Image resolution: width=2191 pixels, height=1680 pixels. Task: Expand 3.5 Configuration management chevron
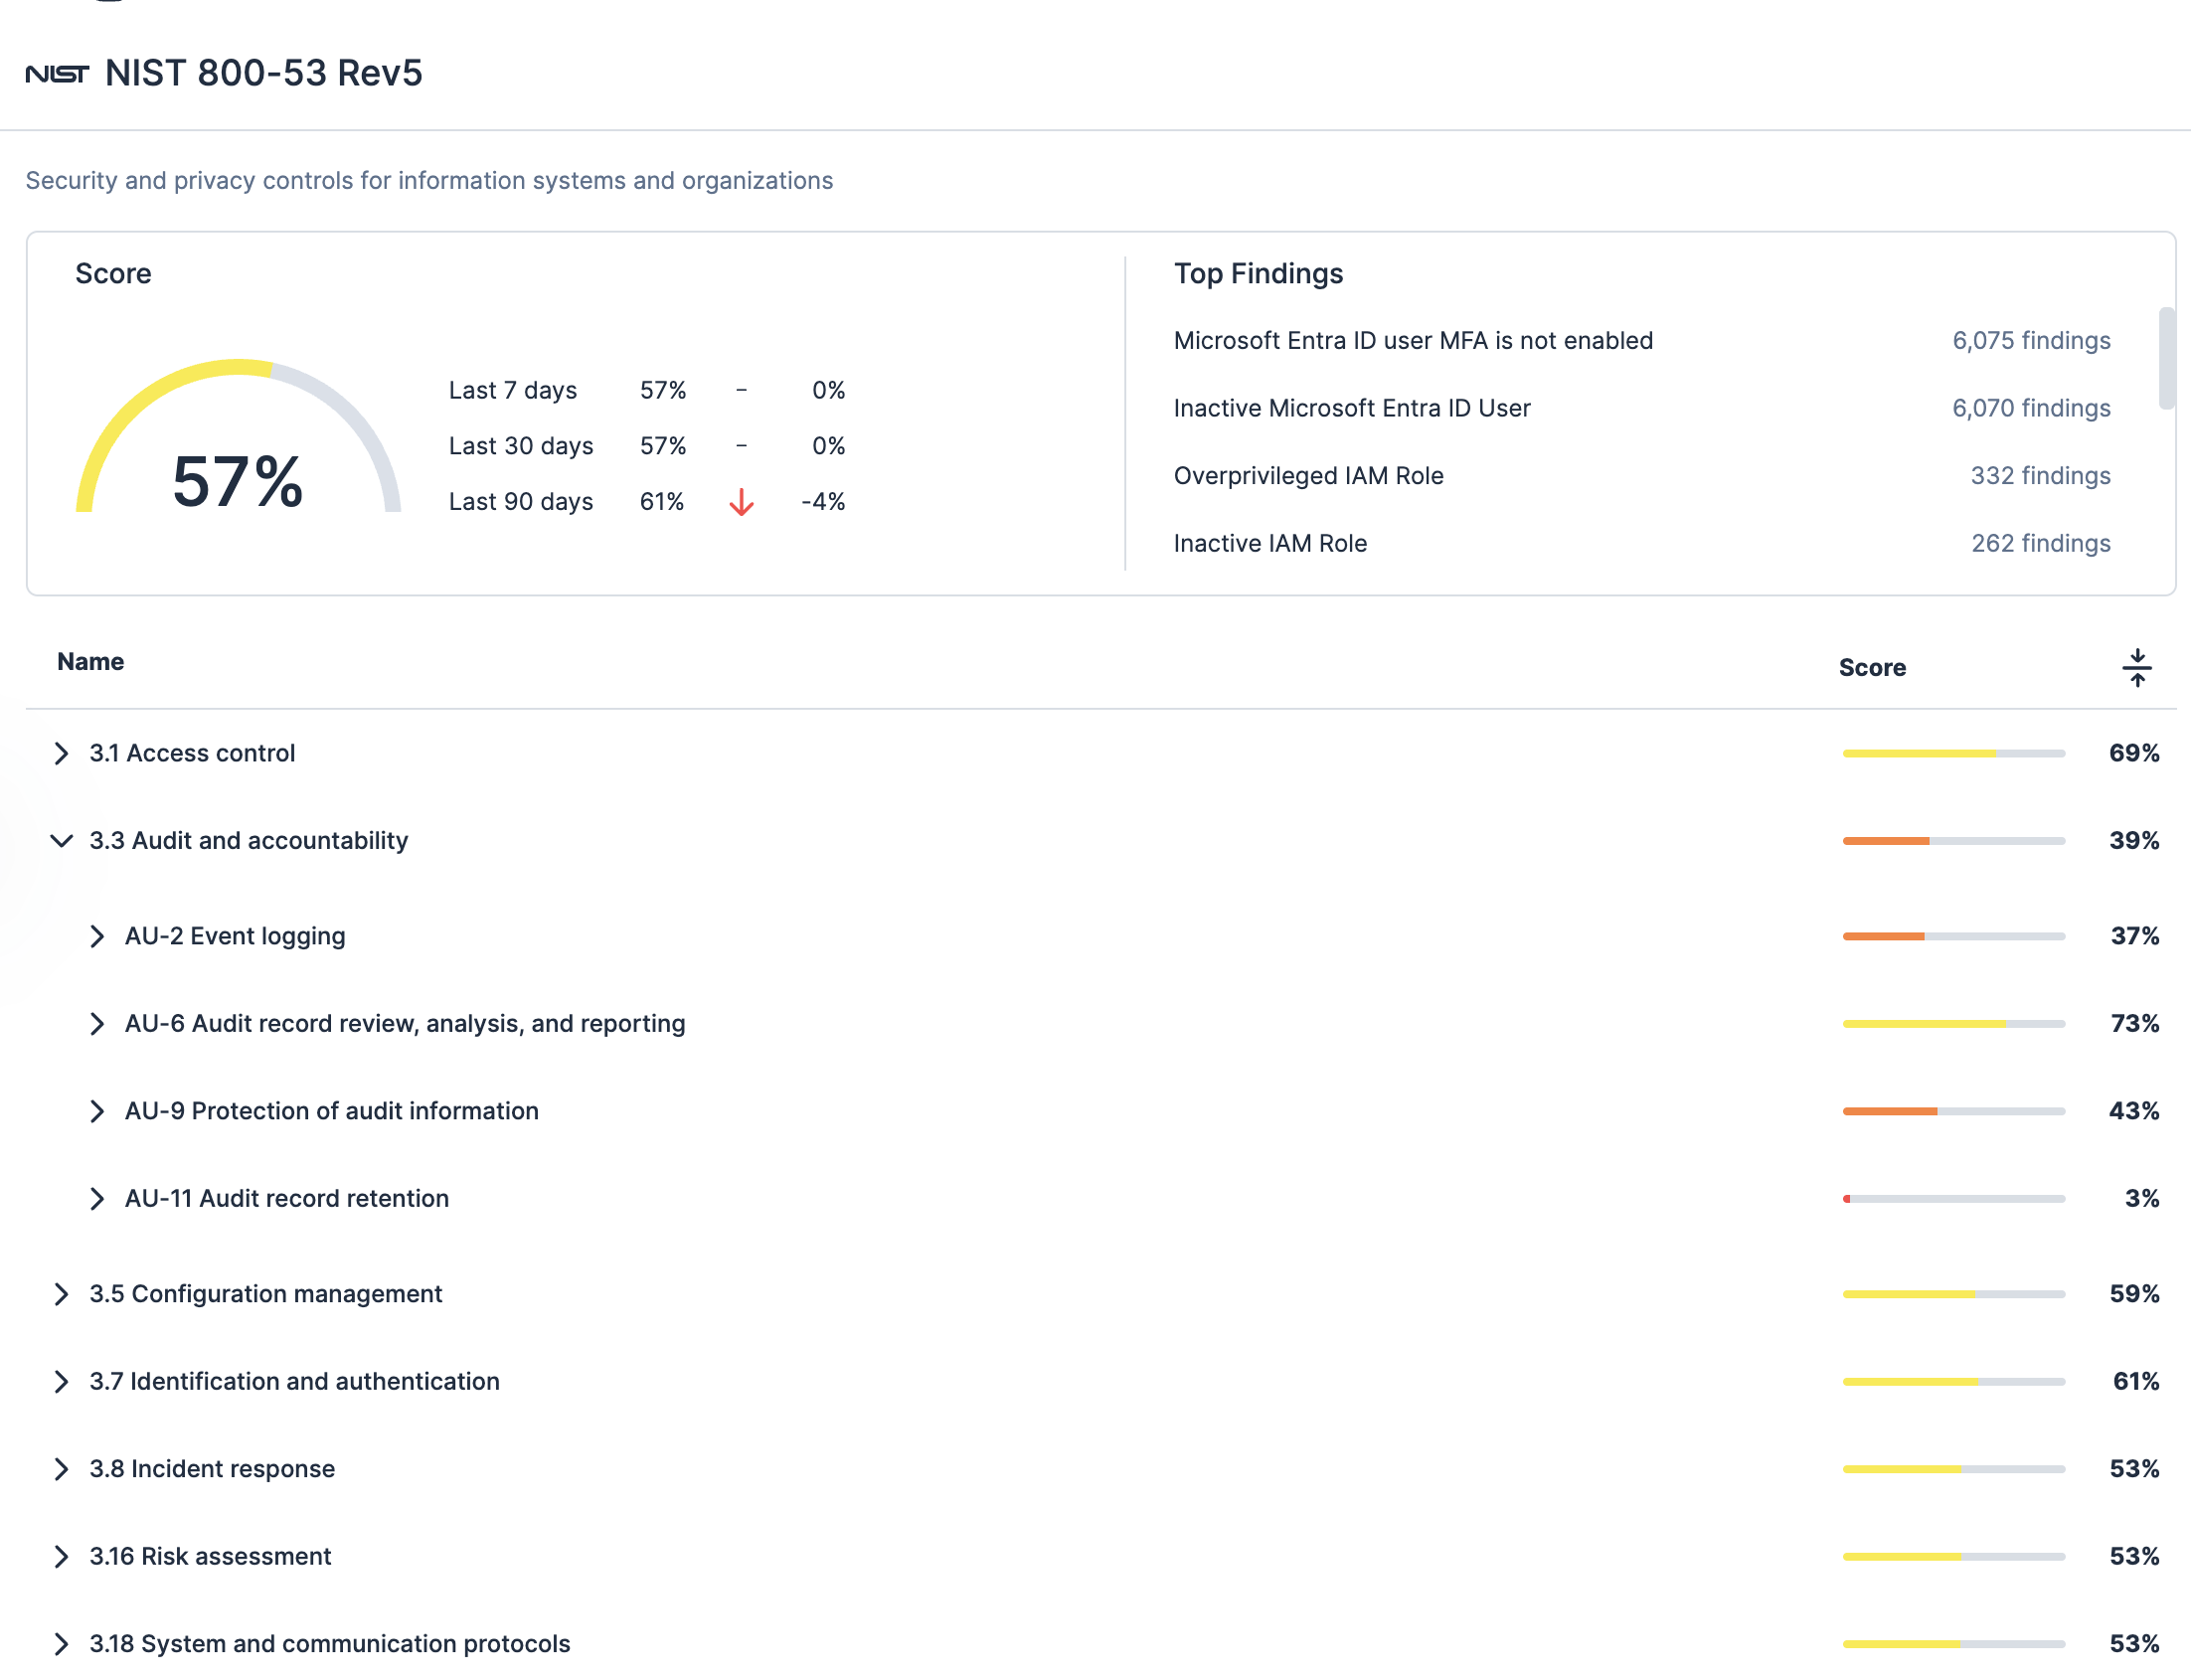point(61,1294)
